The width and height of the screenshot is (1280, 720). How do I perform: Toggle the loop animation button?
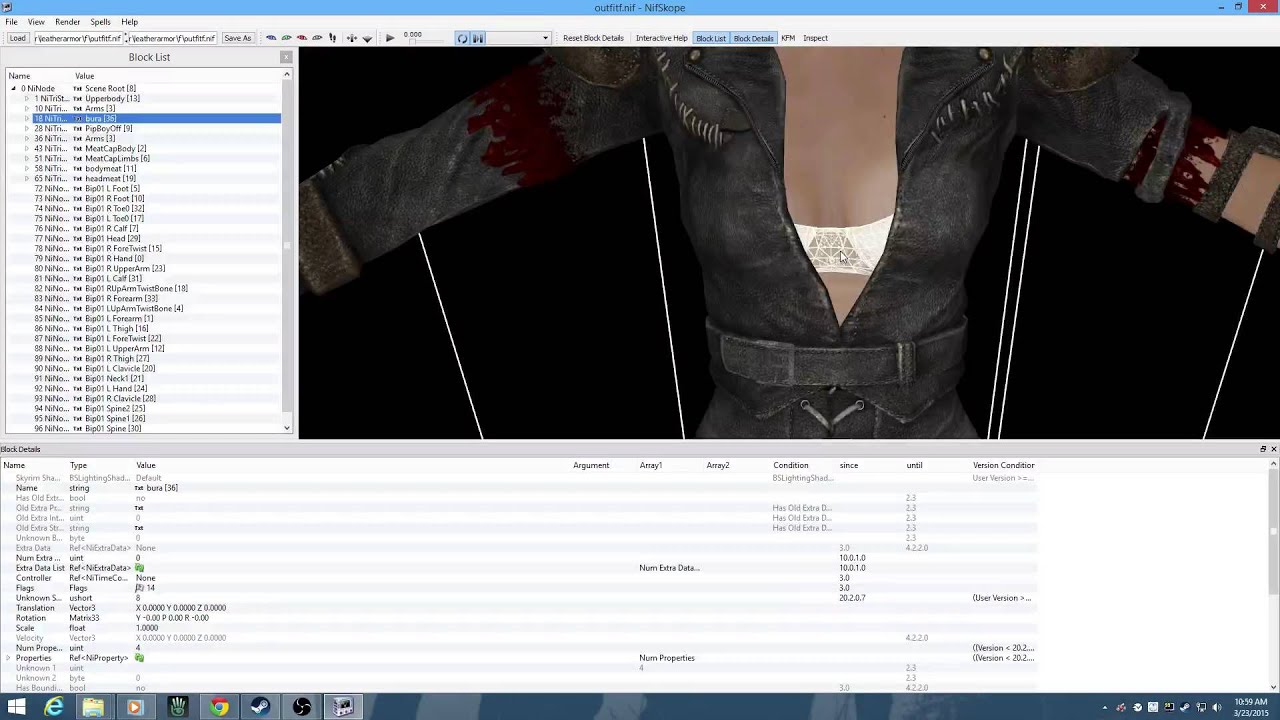point(462,38)
